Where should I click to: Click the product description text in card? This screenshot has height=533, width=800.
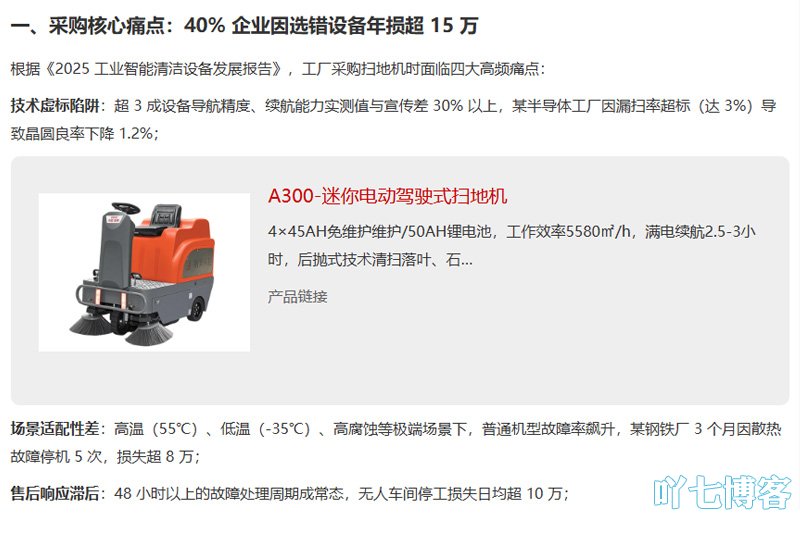[x=511, y=245]
